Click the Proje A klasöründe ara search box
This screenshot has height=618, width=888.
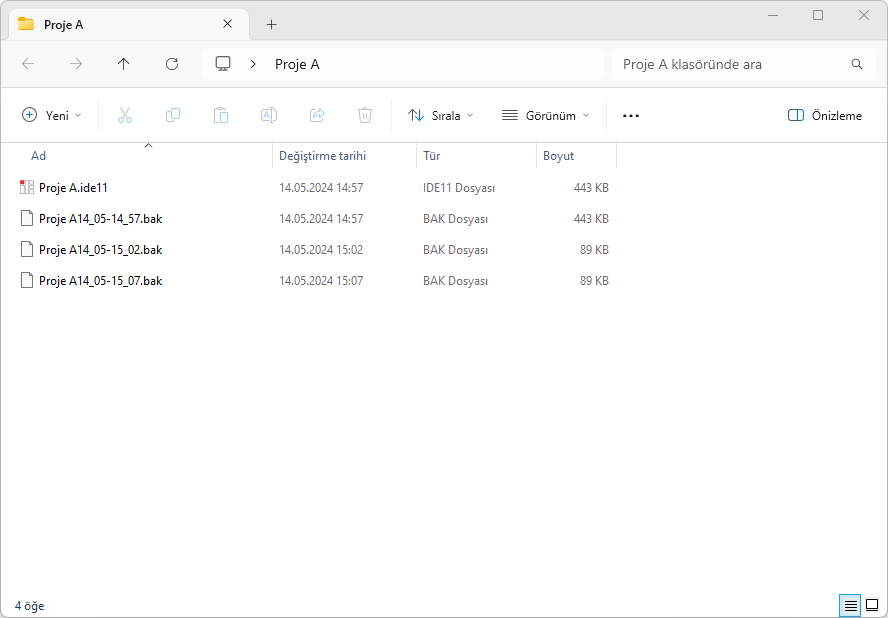click(730, 64)
